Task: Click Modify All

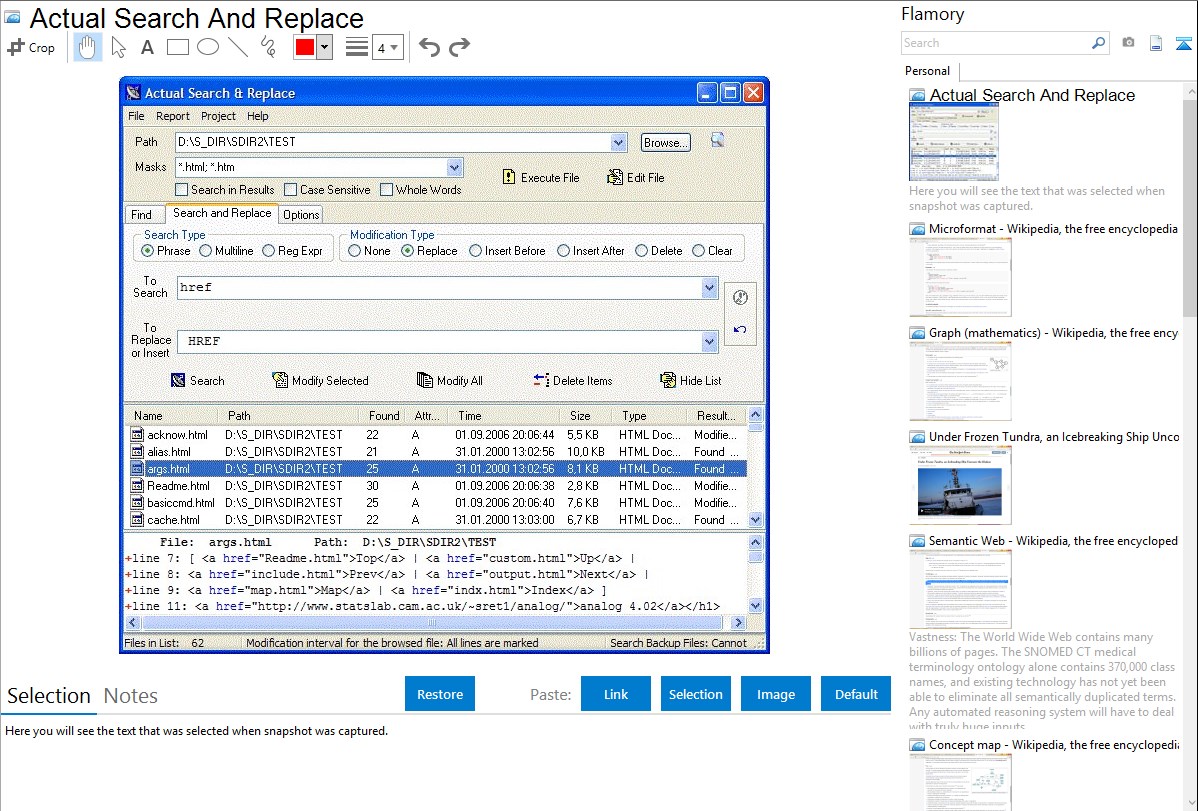Action: pyautogui.click(x=449, y=381)
